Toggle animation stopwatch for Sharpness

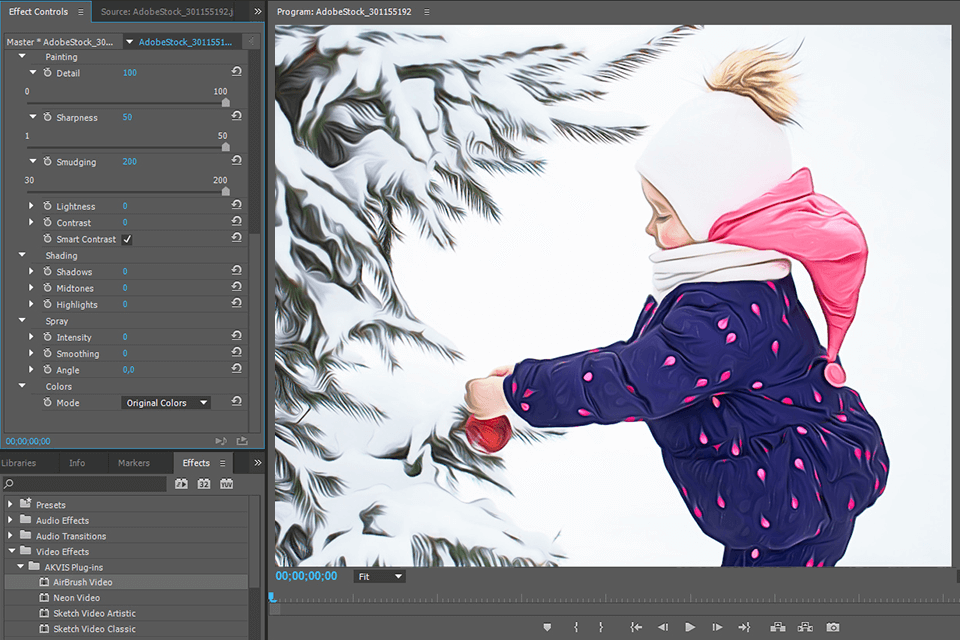tap(47, 117)
